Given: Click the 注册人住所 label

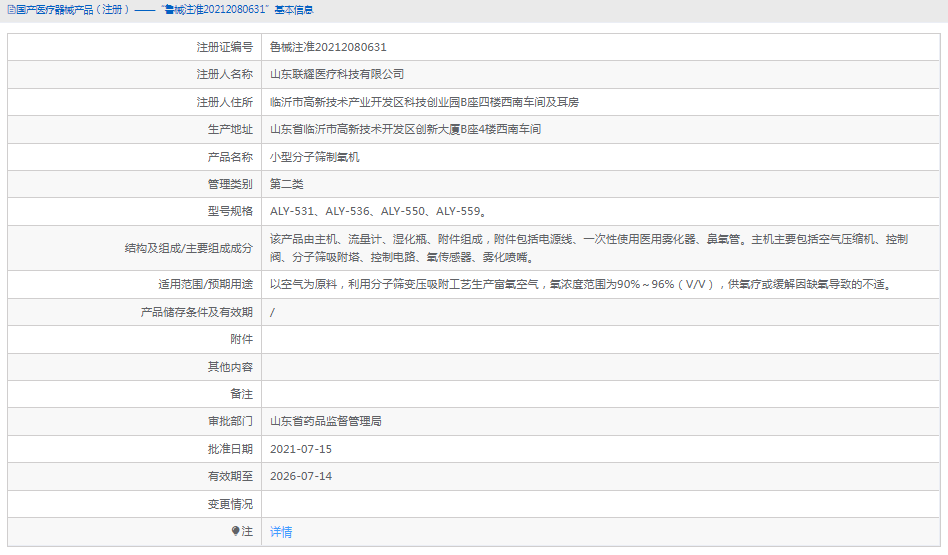Looking at the screenshot, I should [224, 102].
